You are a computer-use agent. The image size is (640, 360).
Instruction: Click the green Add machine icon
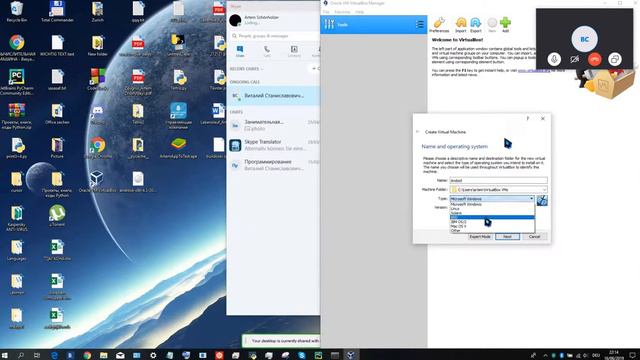(x=505, y=24)
